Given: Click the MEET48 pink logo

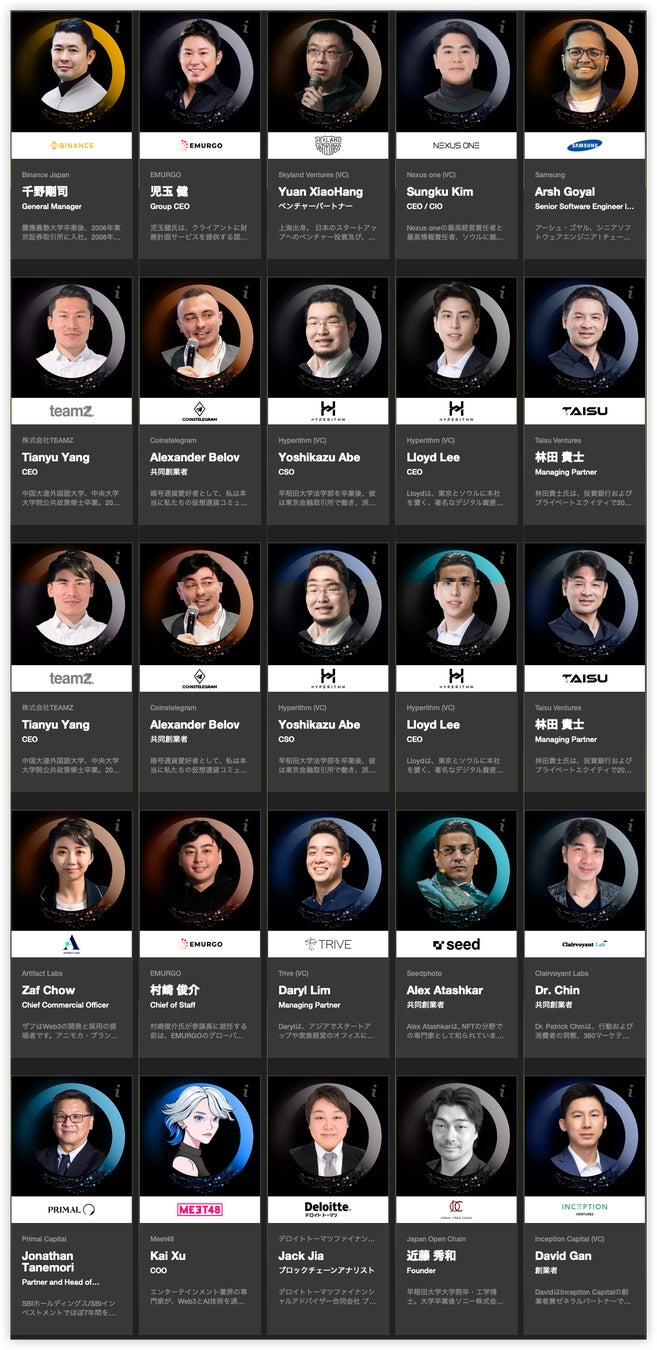Looking at the screenshot, I should click(200, 1209).
